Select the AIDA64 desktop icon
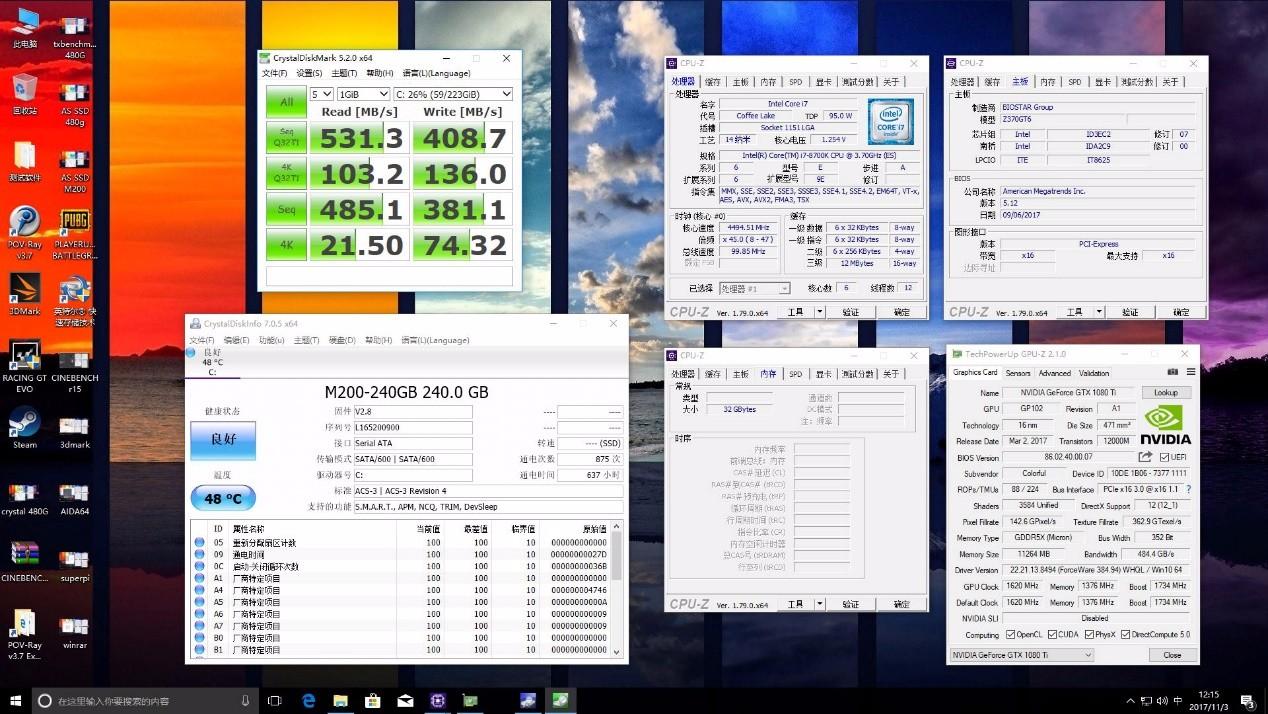Screen dimensions: 1268x714 coord(74,498)
